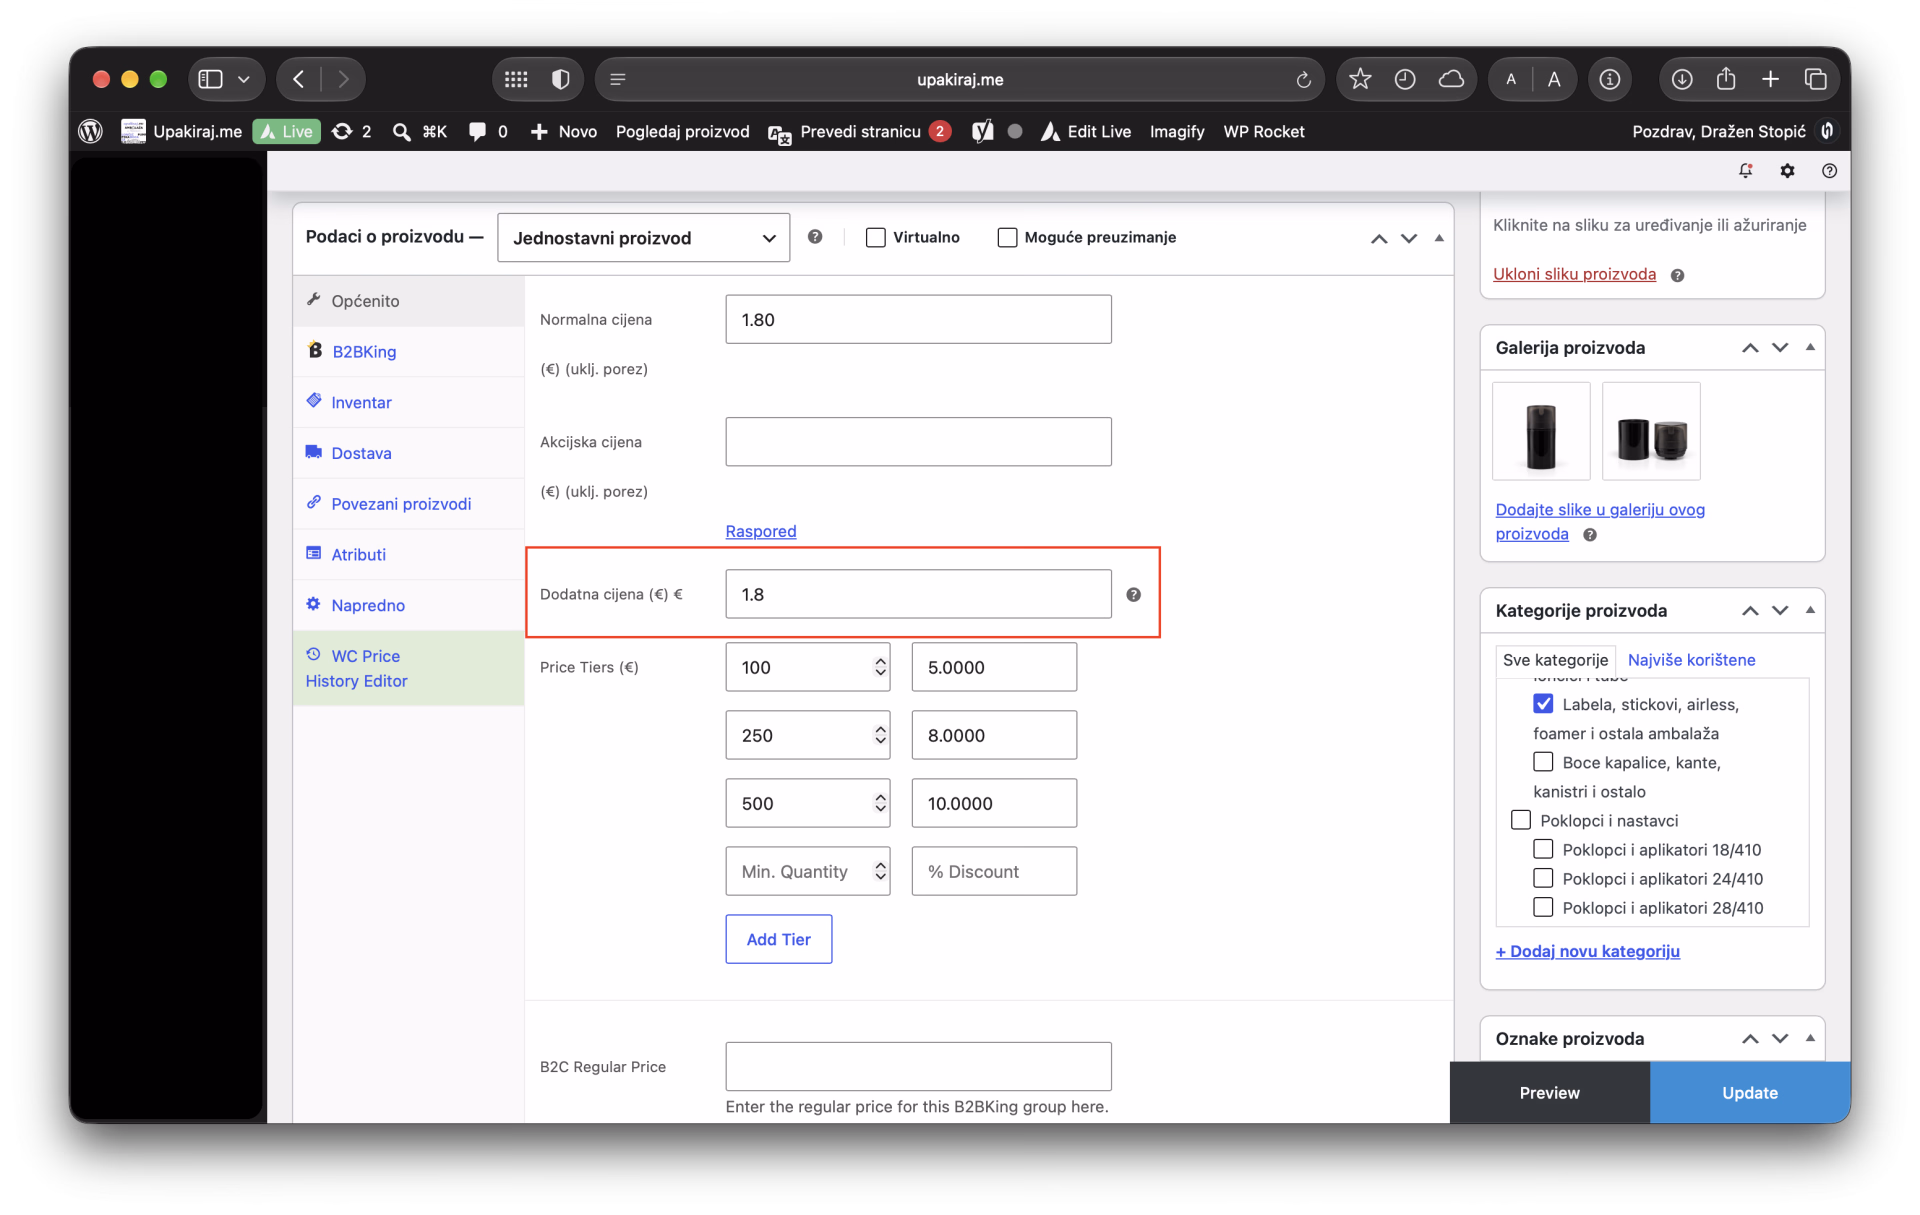Check Poklopci i nastavci category
Screen dimensions: 1920x1215
[x=1521, y=820]
